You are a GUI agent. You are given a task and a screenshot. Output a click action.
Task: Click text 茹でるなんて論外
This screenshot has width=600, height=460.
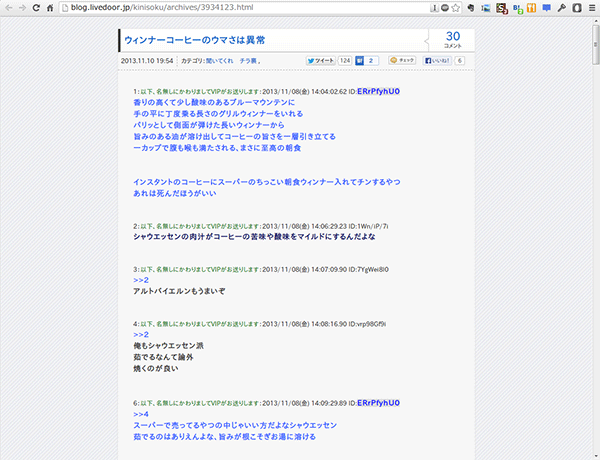point(163,357)
